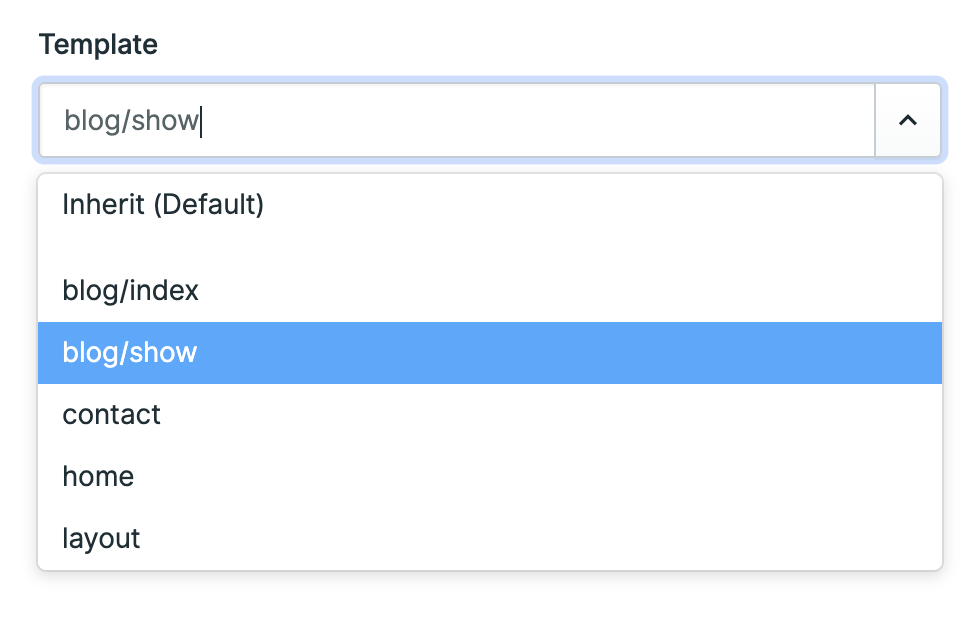Click the 'Template' field label
The height and width of the screenshot is (618, 978).
(97, 44)
